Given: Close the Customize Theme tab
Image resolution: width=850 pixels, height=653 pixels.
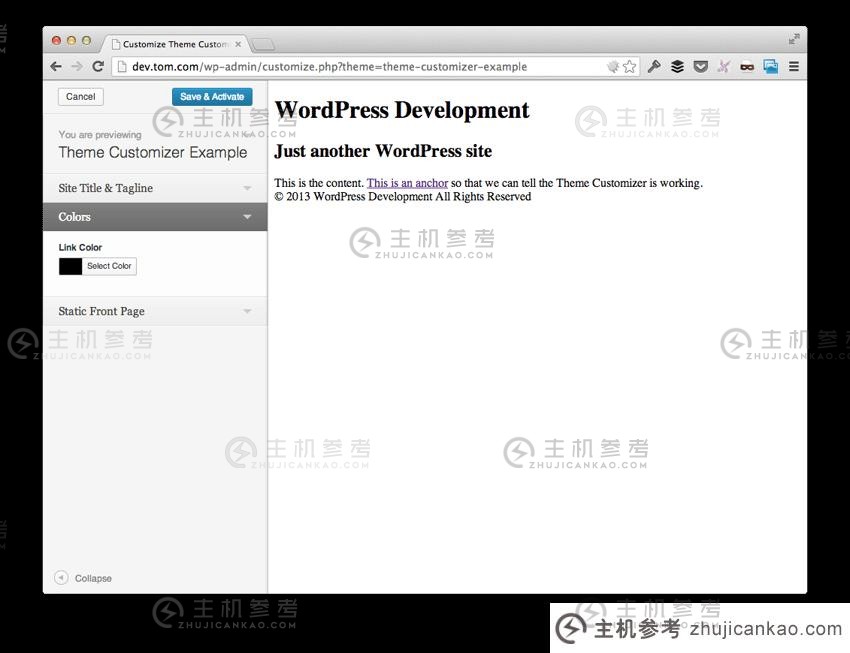Looking at the screenshot, I should click(x=238, y=44).
